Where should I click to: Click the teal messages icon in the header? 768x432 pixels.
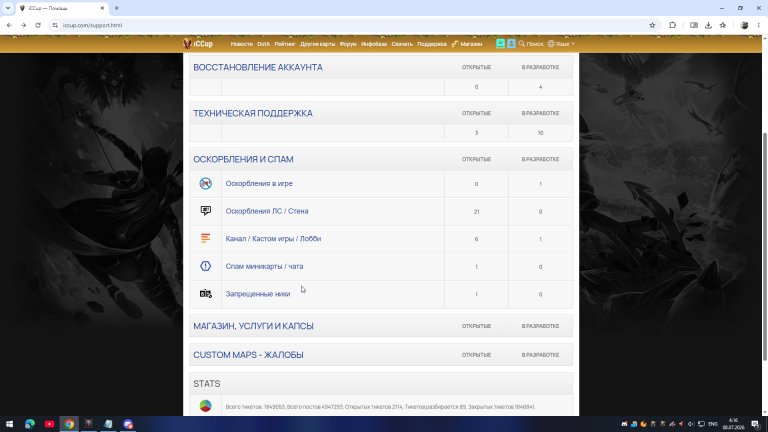500,44
